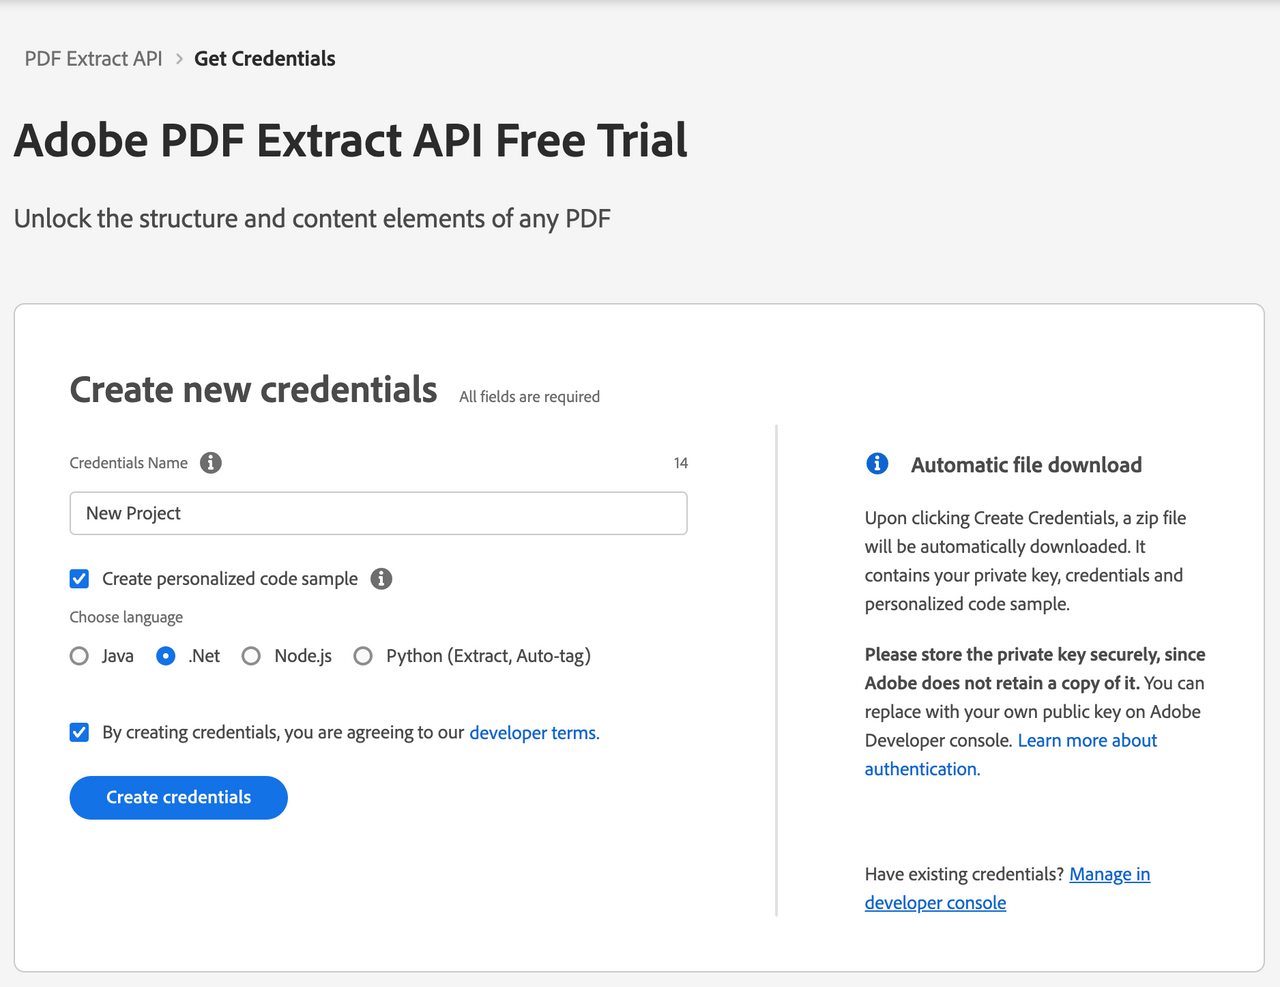Click the info icon beside Credentials Name
Screen dimensions: 1280x987
[211, 463]
